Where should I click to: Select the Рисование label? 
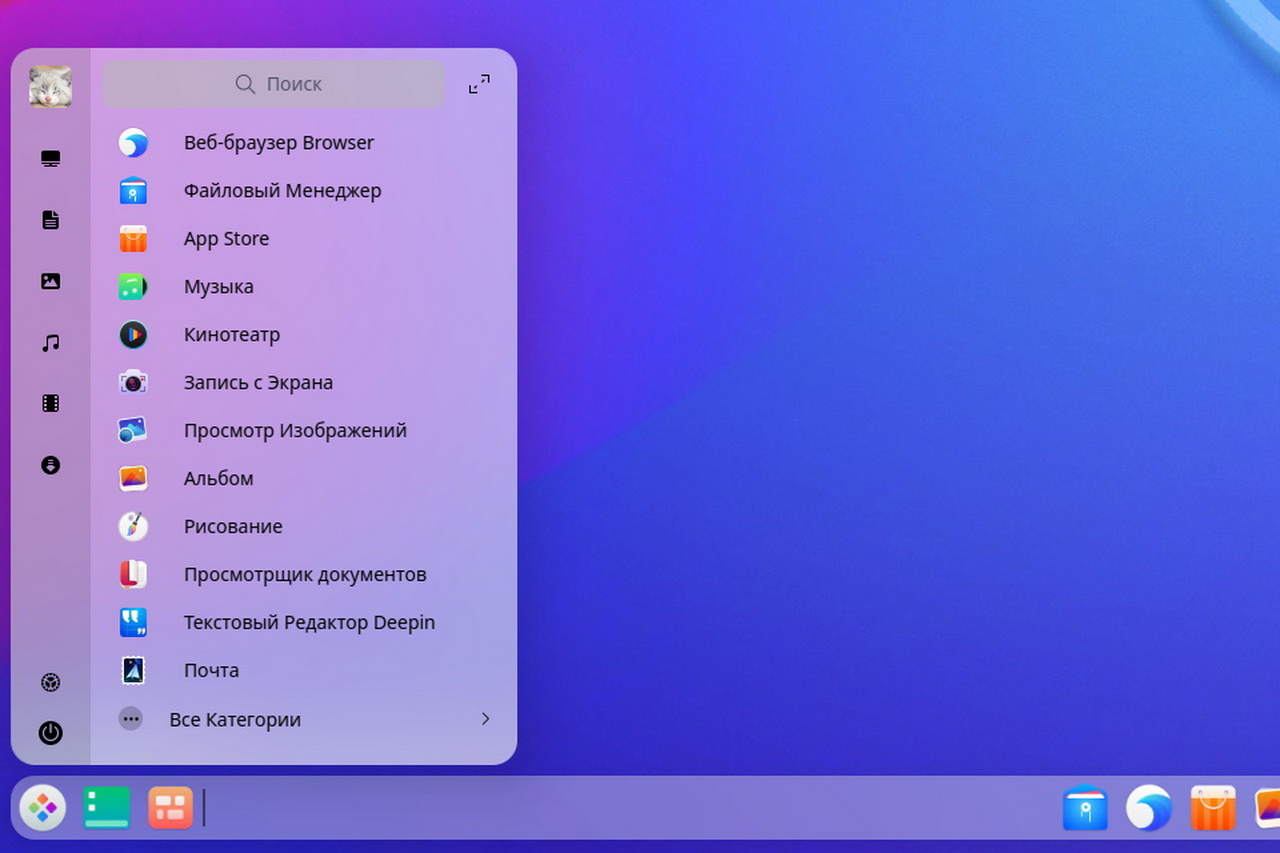[x=233, y=527]
